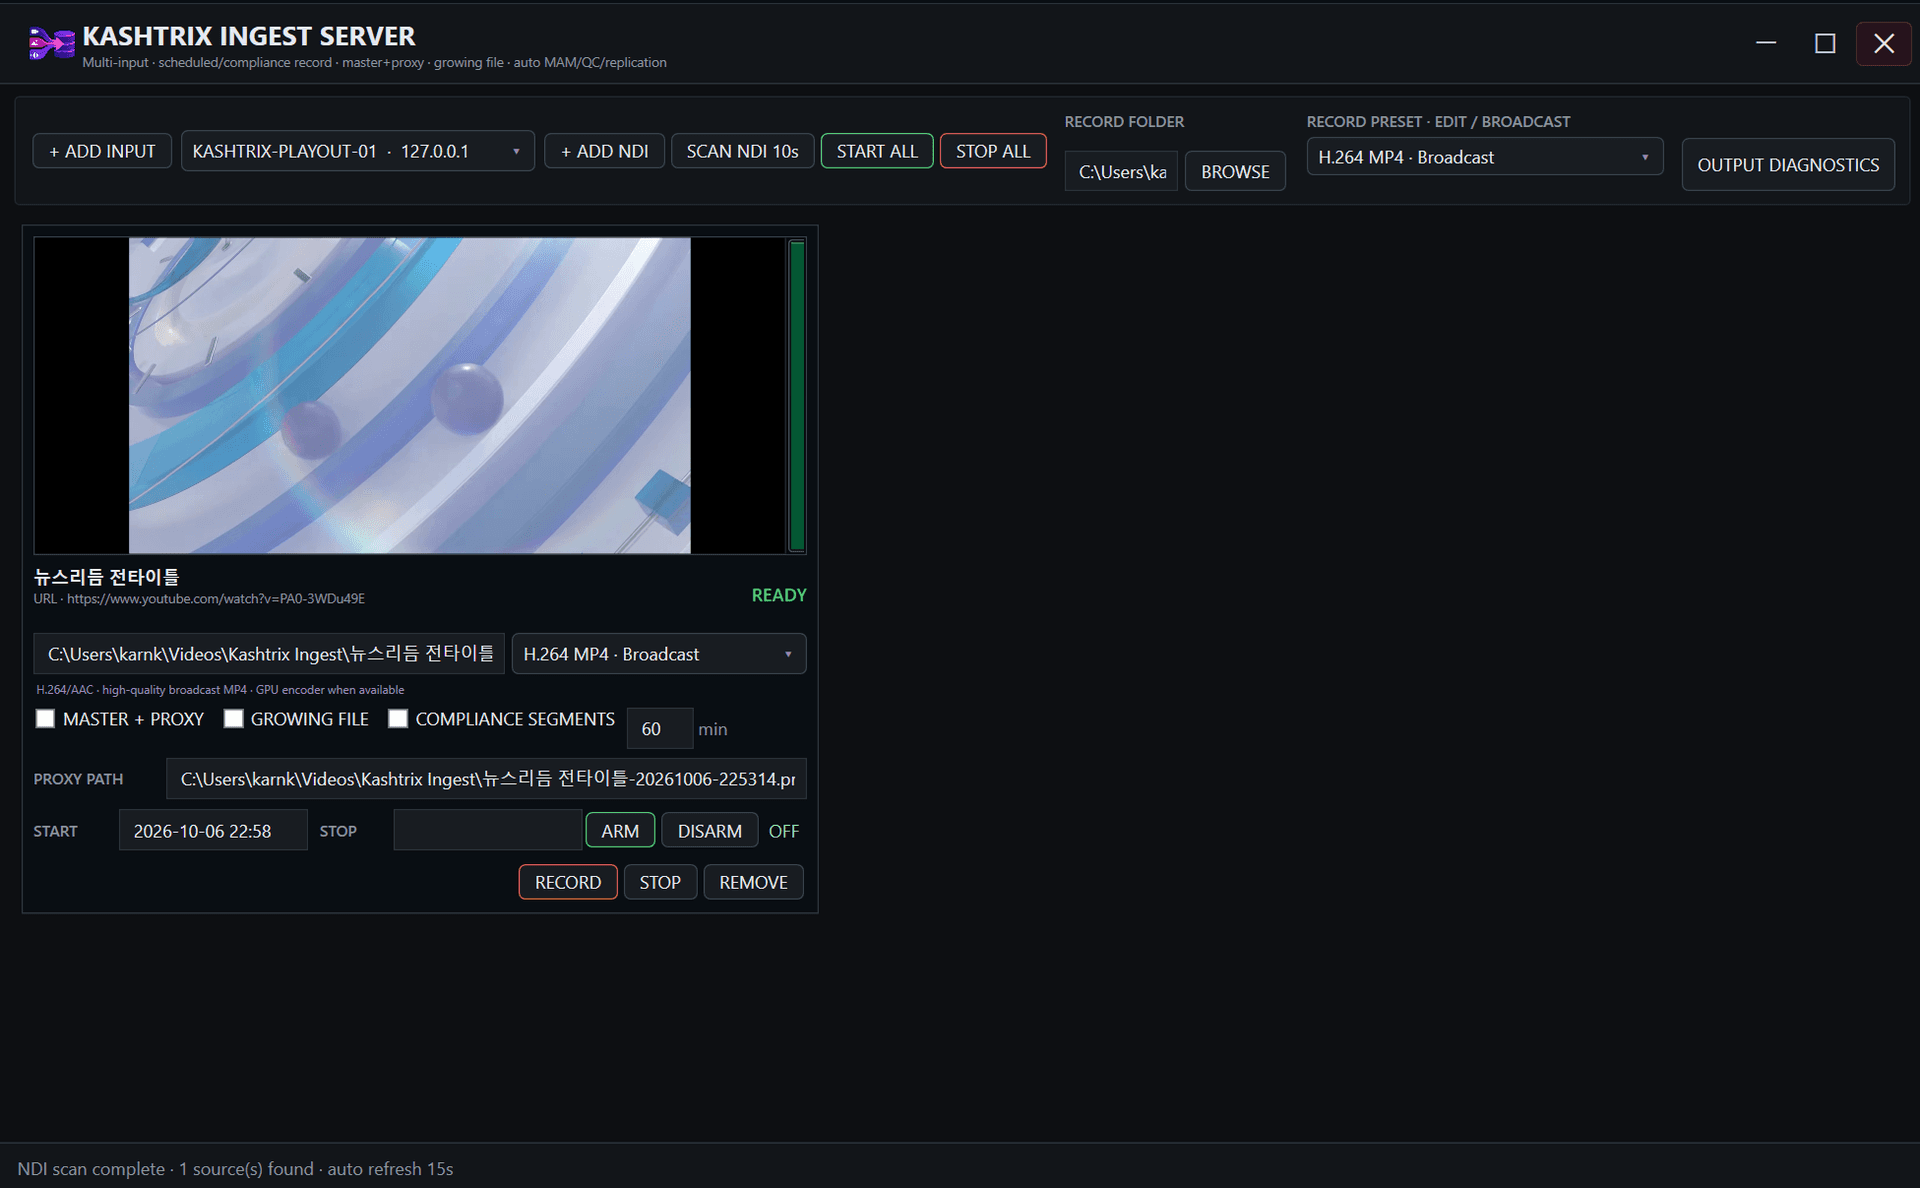Click the PROXY PATH field
This screenshot has width=1920, height=1188.
click(x=486, y=779)
